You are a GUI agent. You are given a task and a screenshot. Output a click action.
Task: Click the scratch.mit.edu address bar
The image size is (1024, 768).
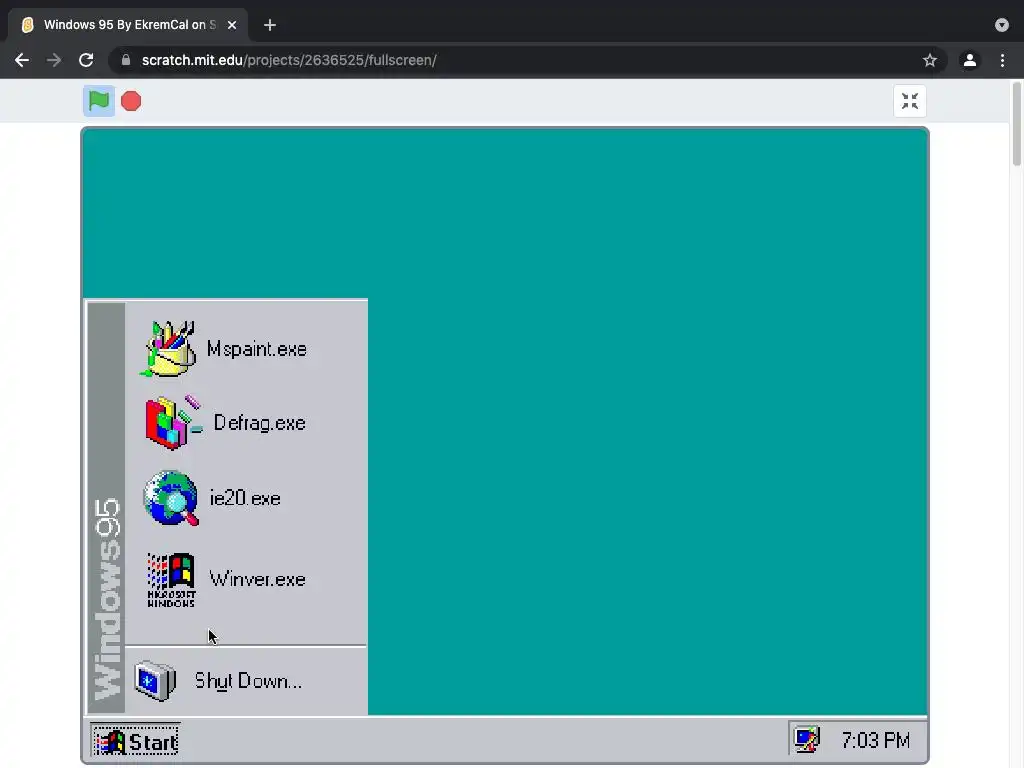(528, 60)
